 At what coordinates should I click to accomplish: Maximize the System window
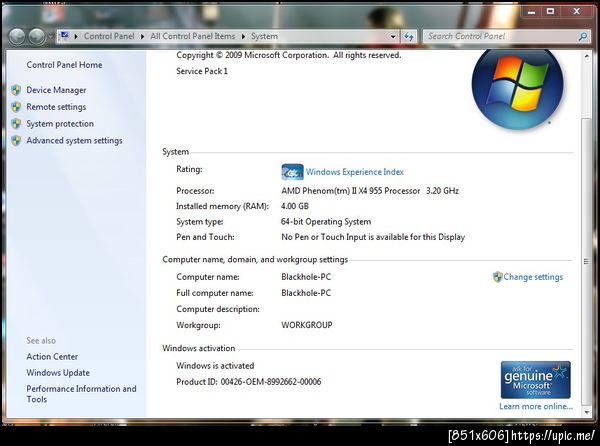550,11
